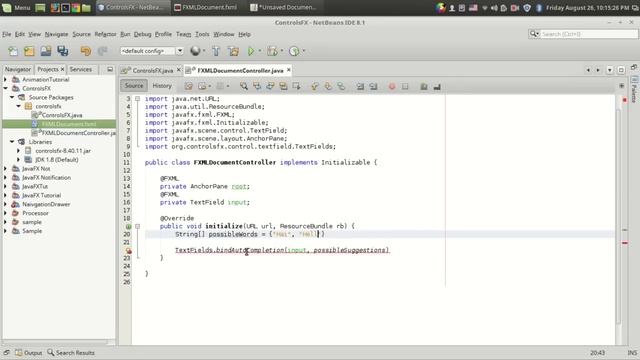640x360 pixels.
Task: Click error hint bulb on line 22
Action: tap(128, 251)
